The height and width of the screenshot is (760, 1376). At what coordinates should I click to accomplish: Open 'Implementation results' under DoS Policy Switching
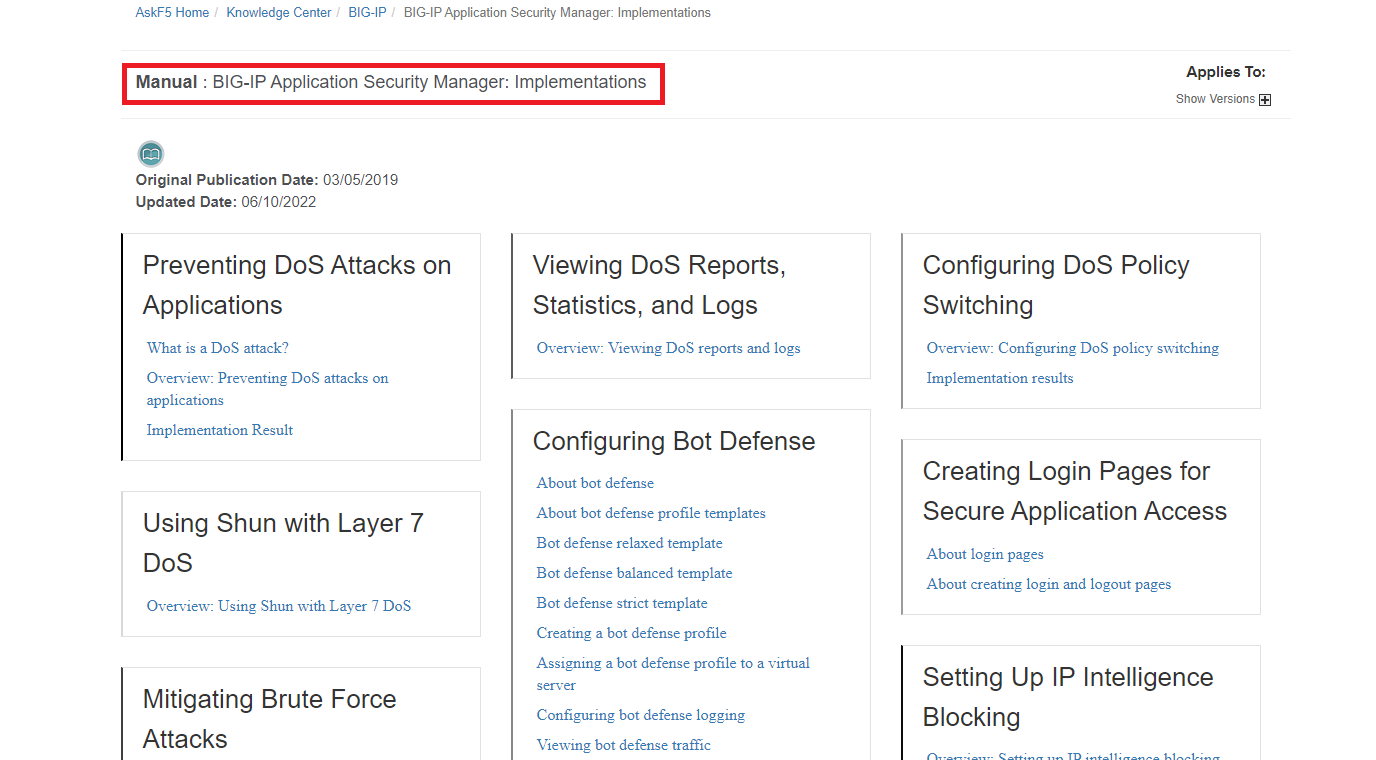[1000, 378]
